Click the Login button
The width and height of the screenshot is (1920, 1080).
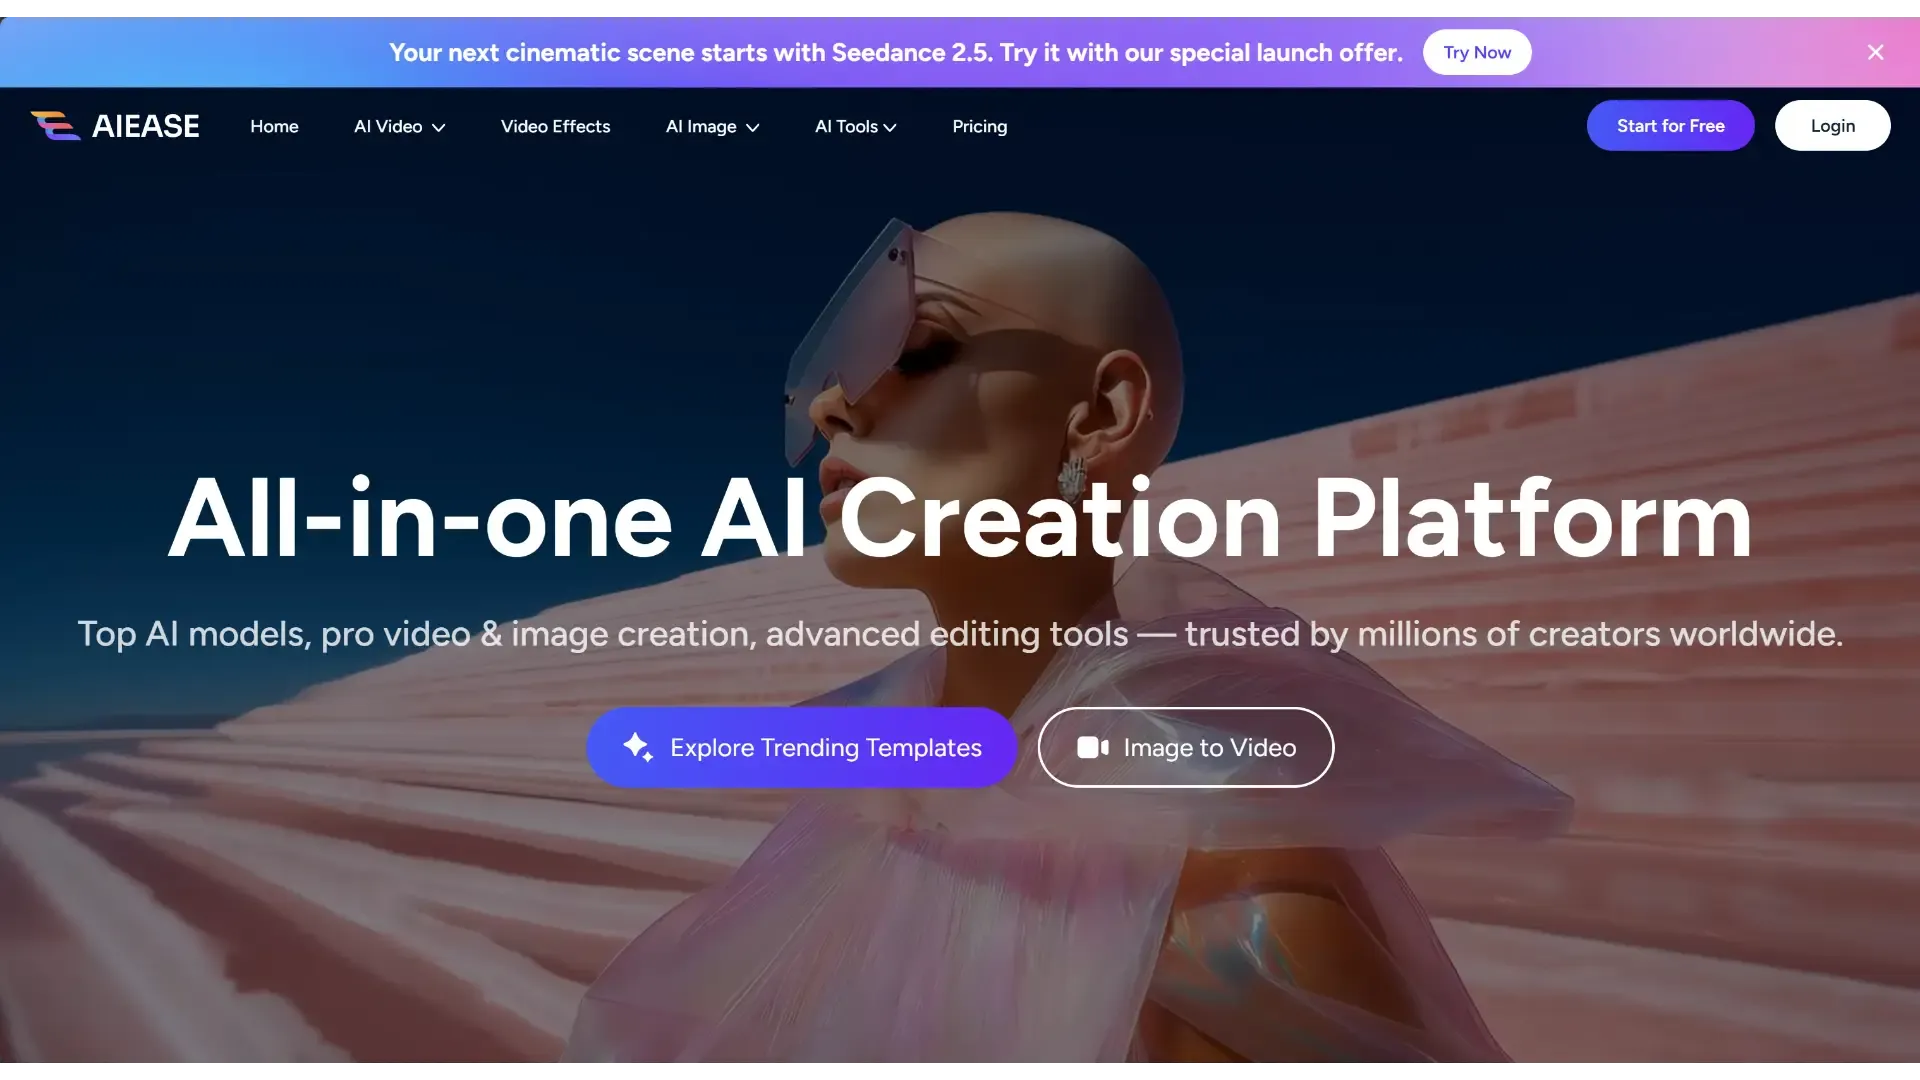[x=1832, y=125]
